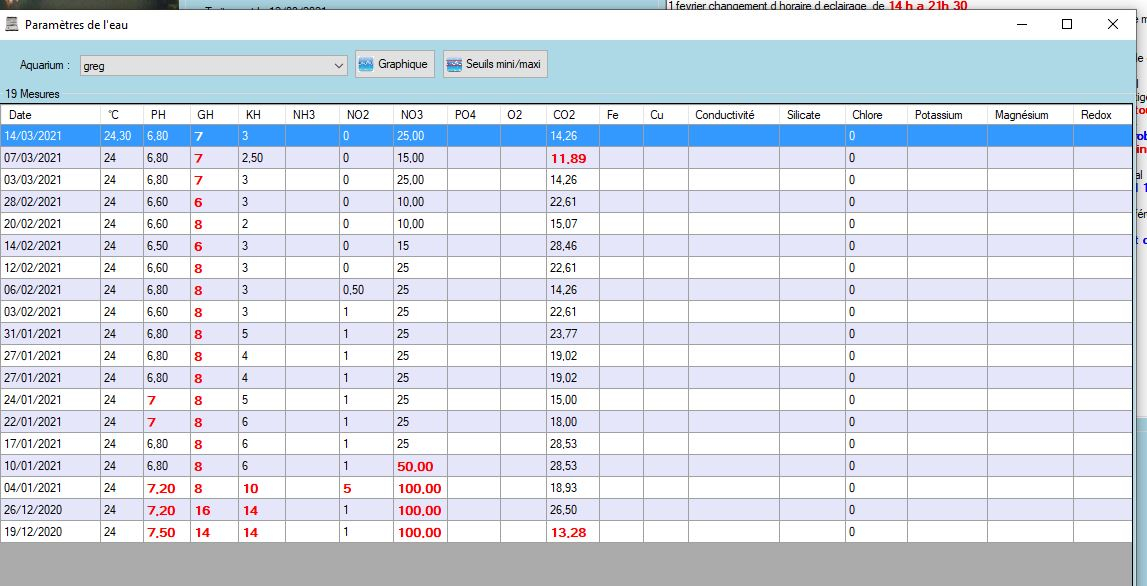Screen dimensions: 1147x586
Task: Click the NH3 column header
Action: [312, 115]
